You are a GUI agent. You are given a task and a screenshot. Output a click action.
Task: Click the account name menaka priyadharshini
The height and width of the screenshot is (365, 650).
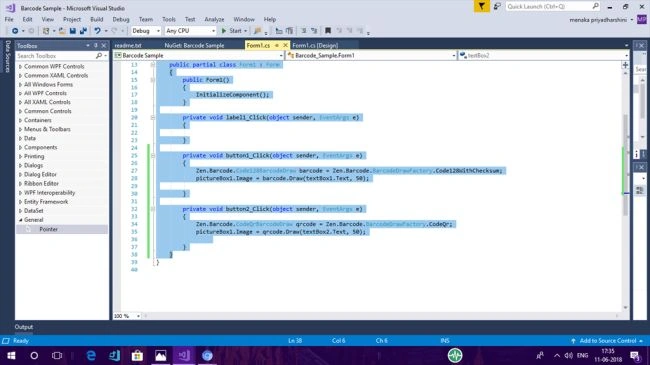(598, 19)
